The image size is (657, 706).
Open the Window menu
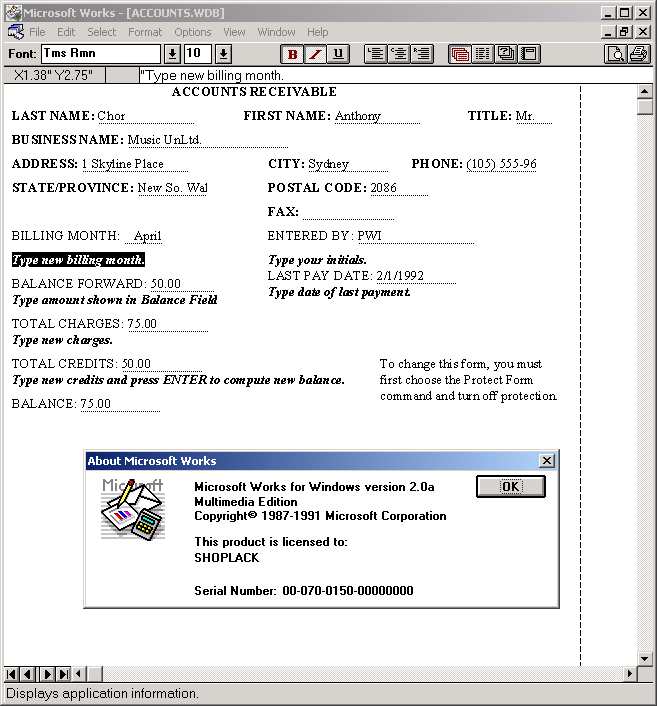[x=276, y=32]
